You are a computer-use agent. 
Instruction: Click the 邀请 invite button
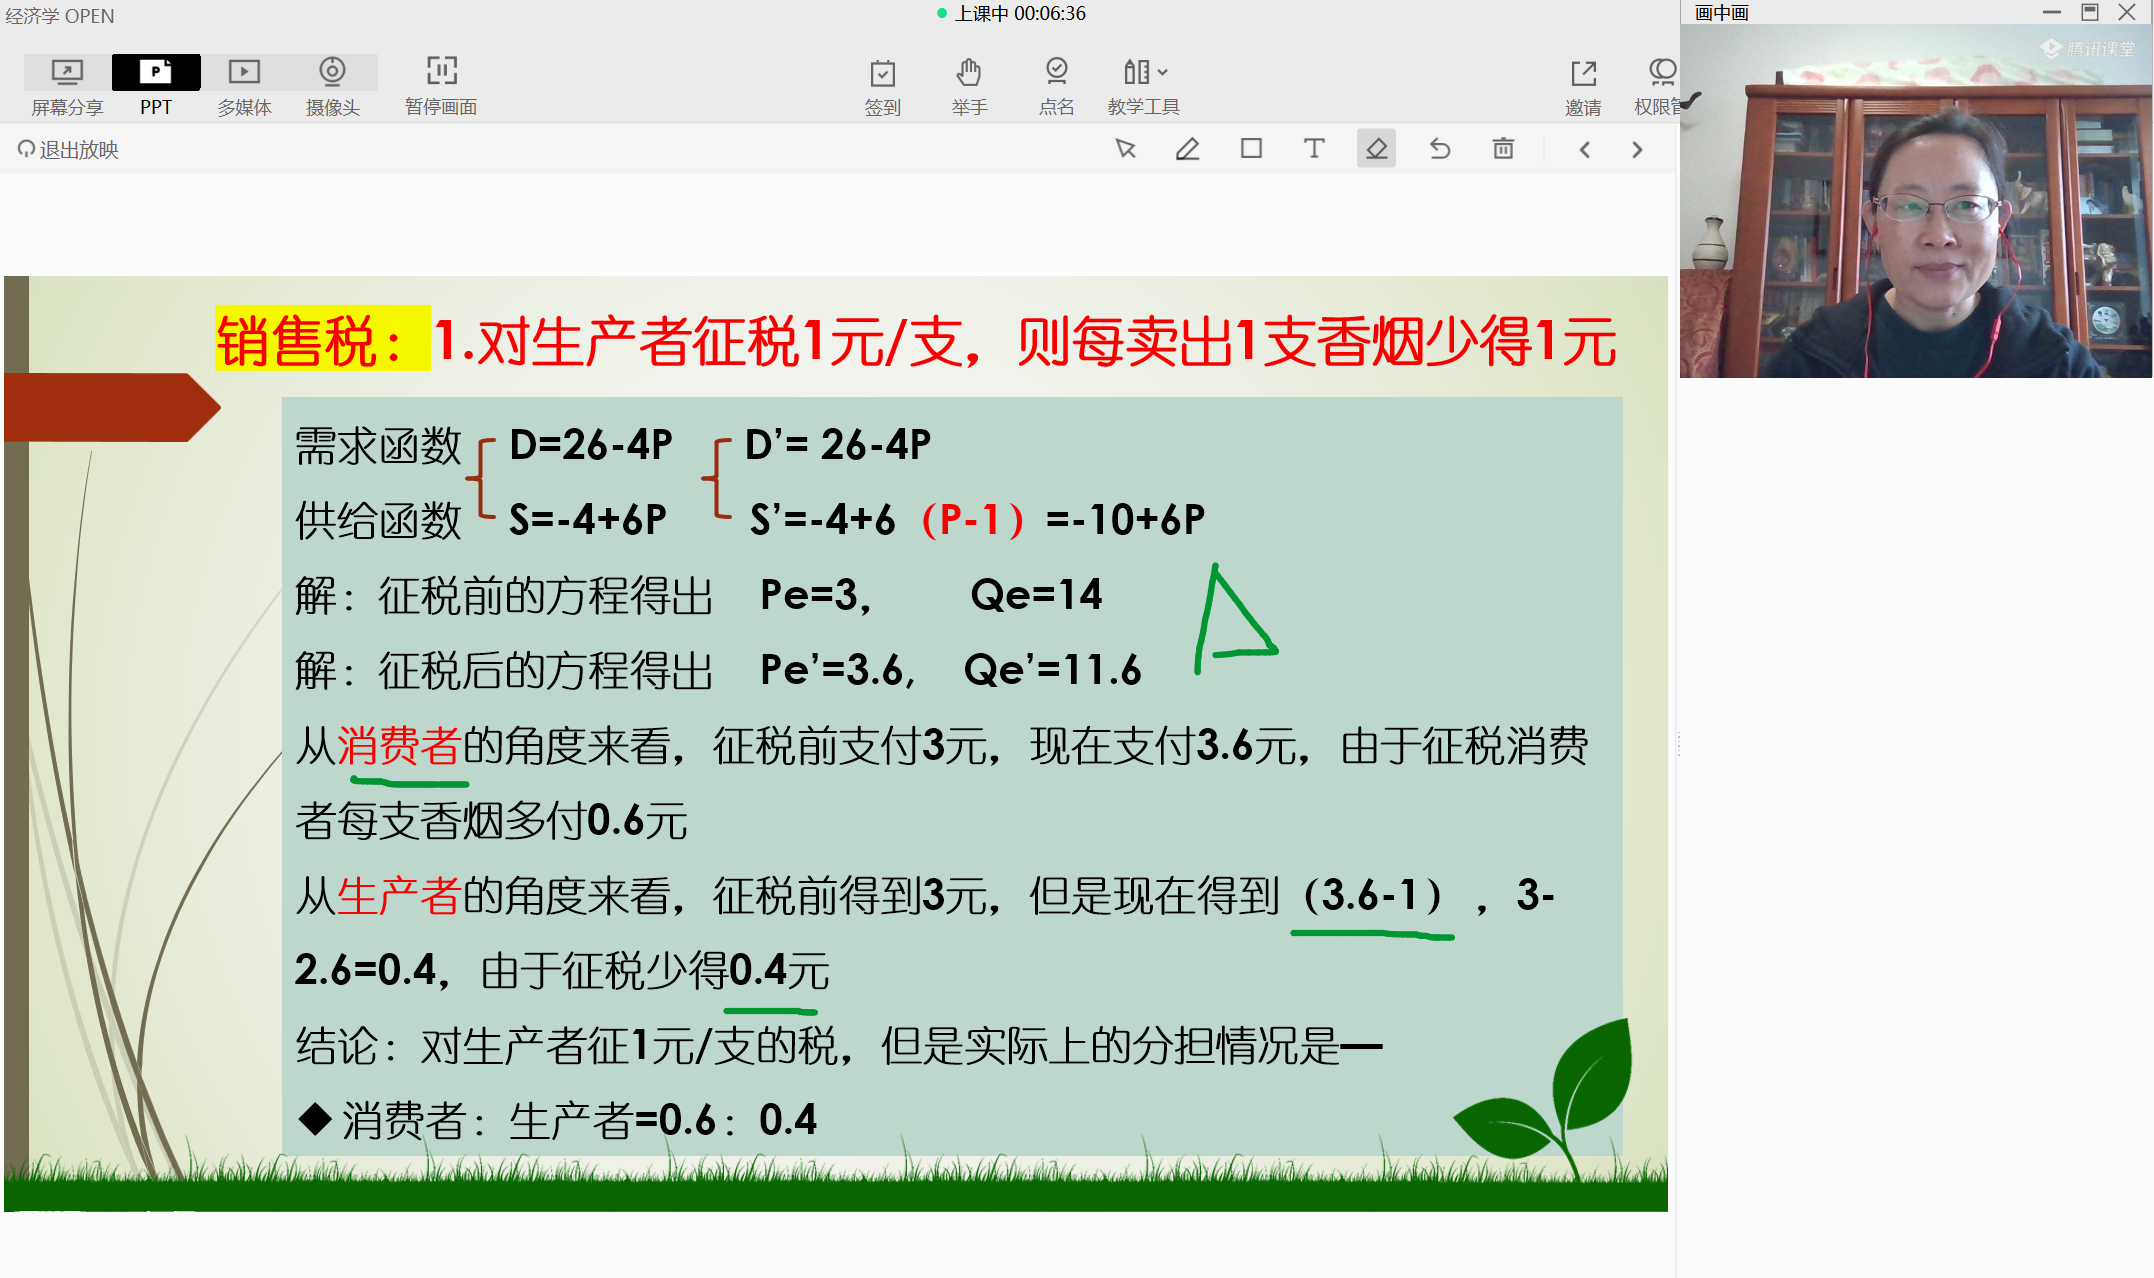pyautogui.click(x=1583, y=85)
